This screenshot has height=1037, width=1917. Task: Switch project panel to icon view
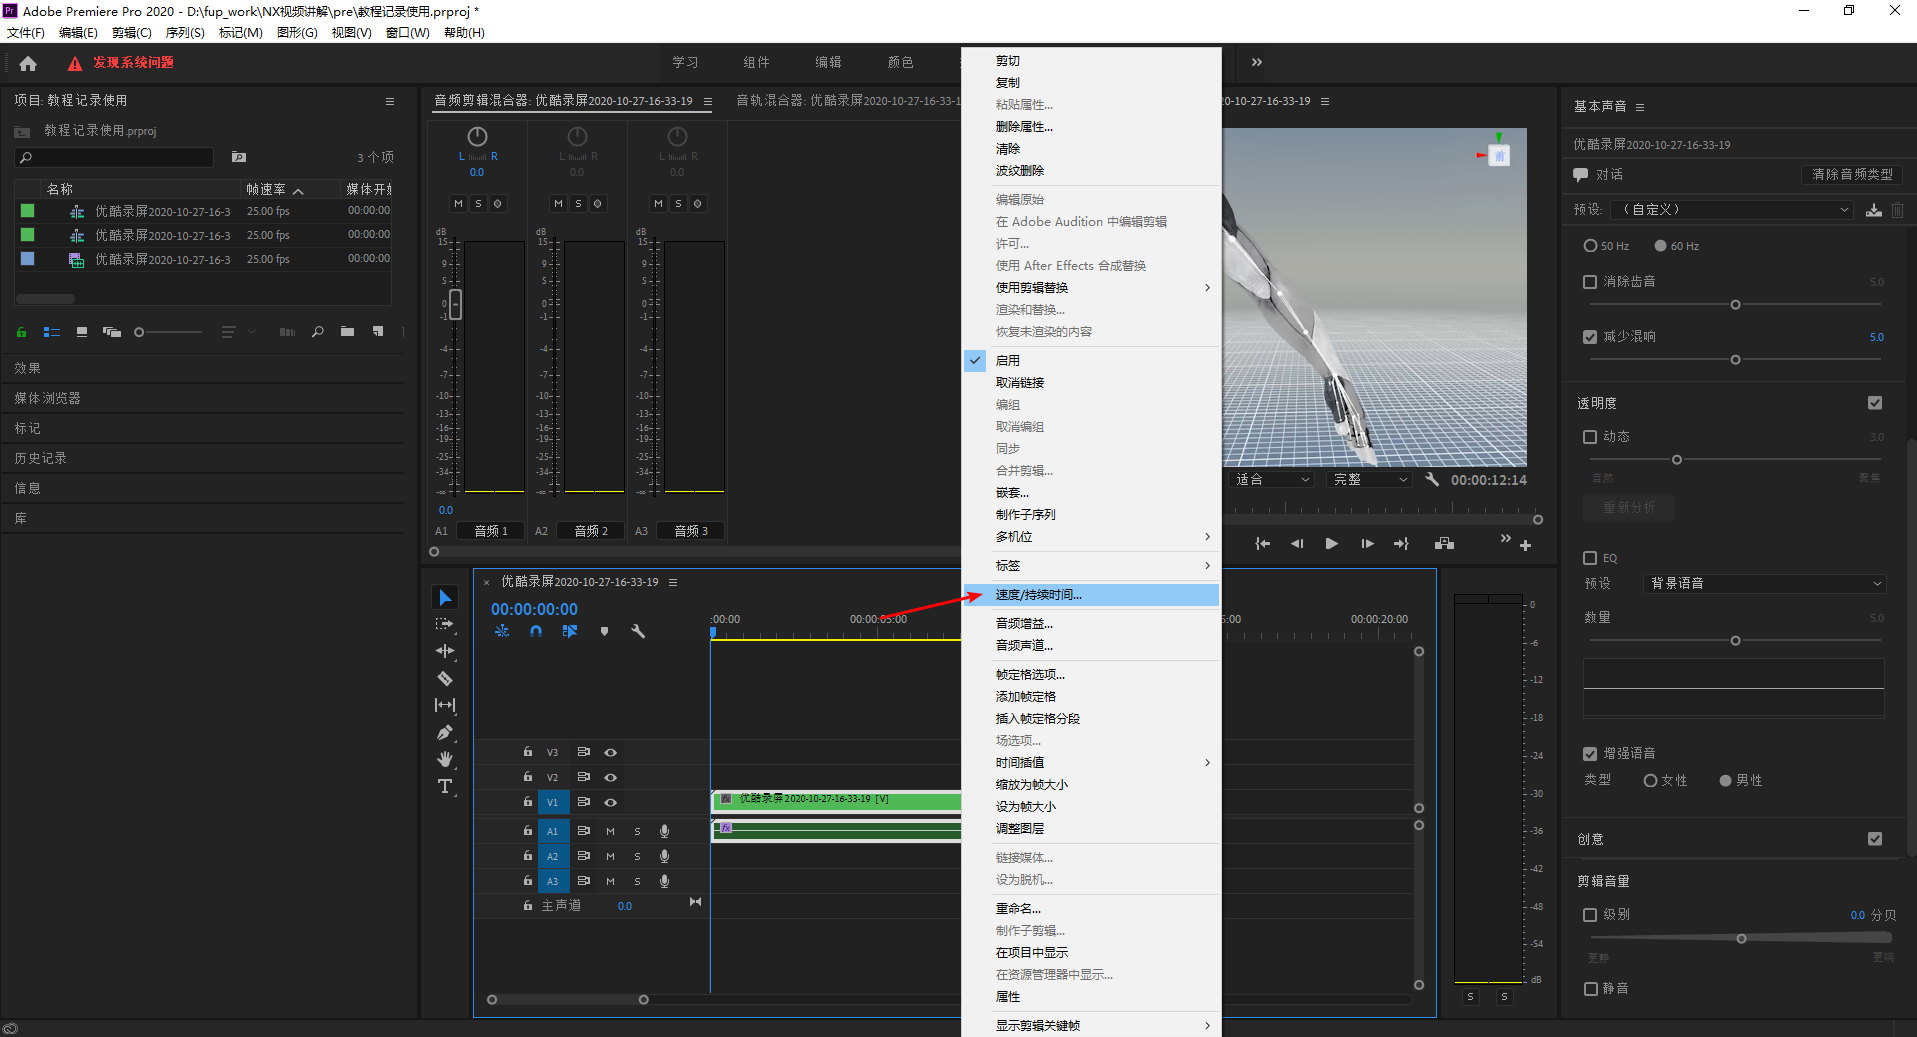coord(82,332)
